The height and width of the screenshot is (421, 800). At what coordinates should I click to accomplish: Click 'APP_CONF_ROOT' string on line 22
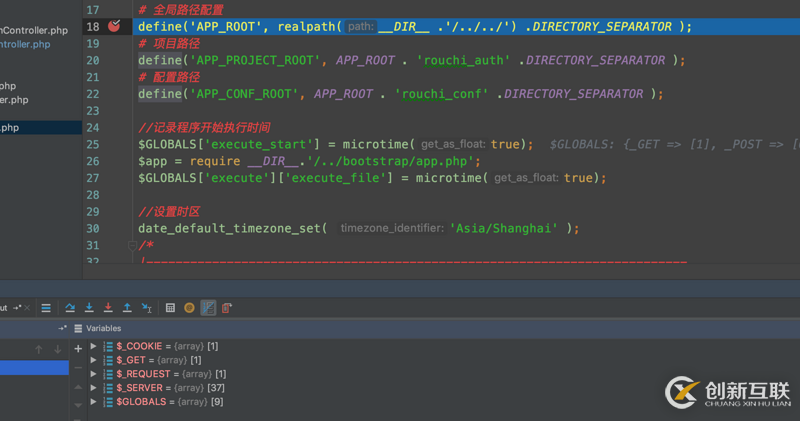[244, 94]
